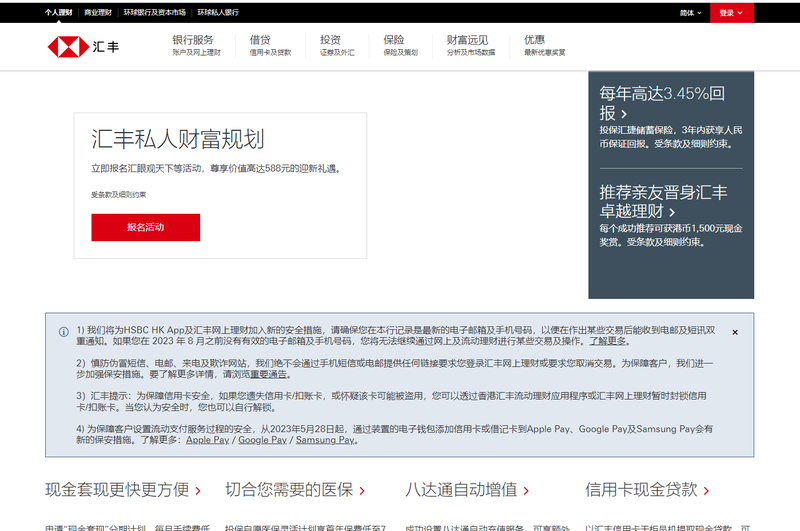Open the 银行服务 menu

tap(196, 45)
